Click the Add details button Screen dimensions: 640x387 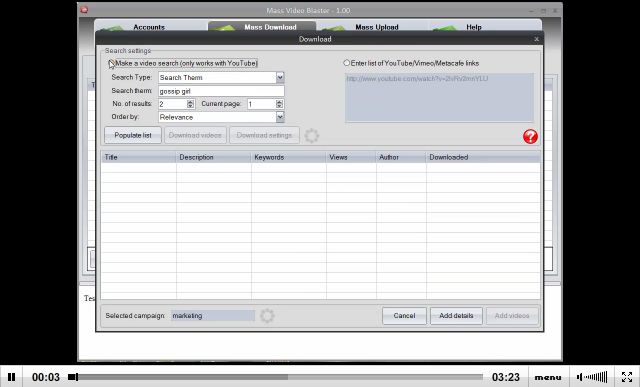click(x=456, y=316)
